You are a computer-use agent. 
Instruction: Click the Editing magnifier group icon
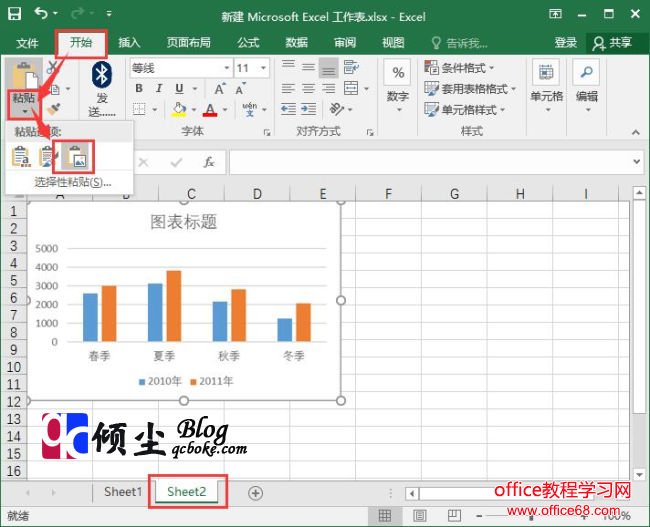click(587, 85)
